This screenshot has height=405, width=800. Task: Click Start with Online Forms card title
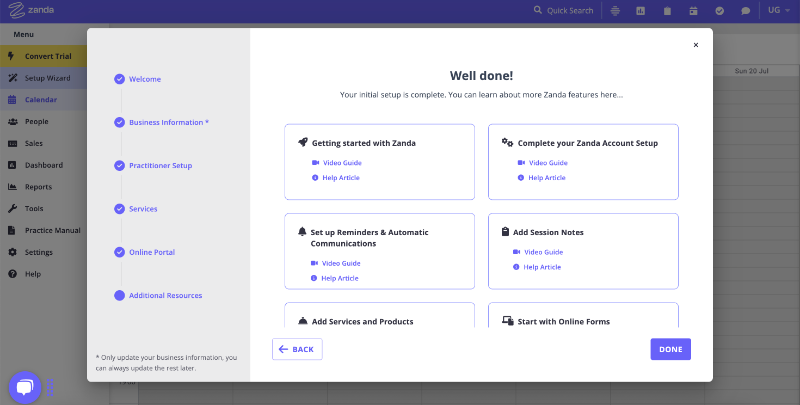(564, 322)
